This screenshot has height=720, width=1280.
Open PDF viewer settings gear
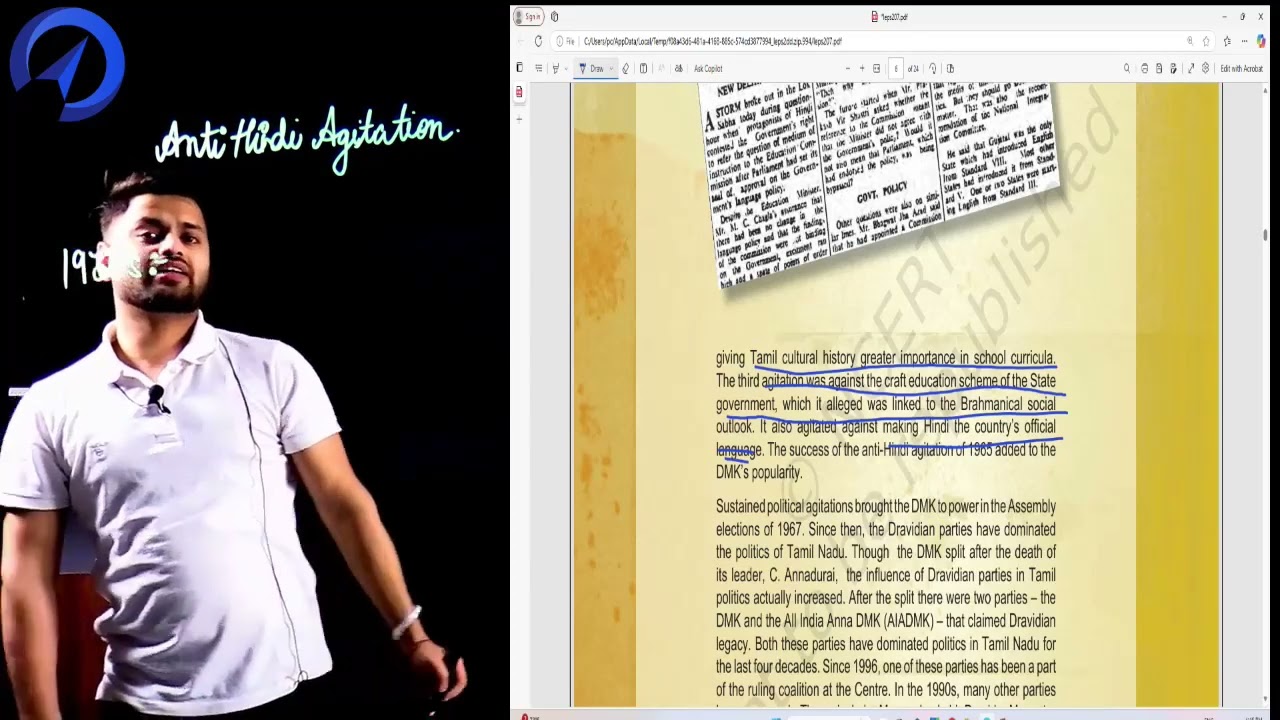tap(1206, 68)
